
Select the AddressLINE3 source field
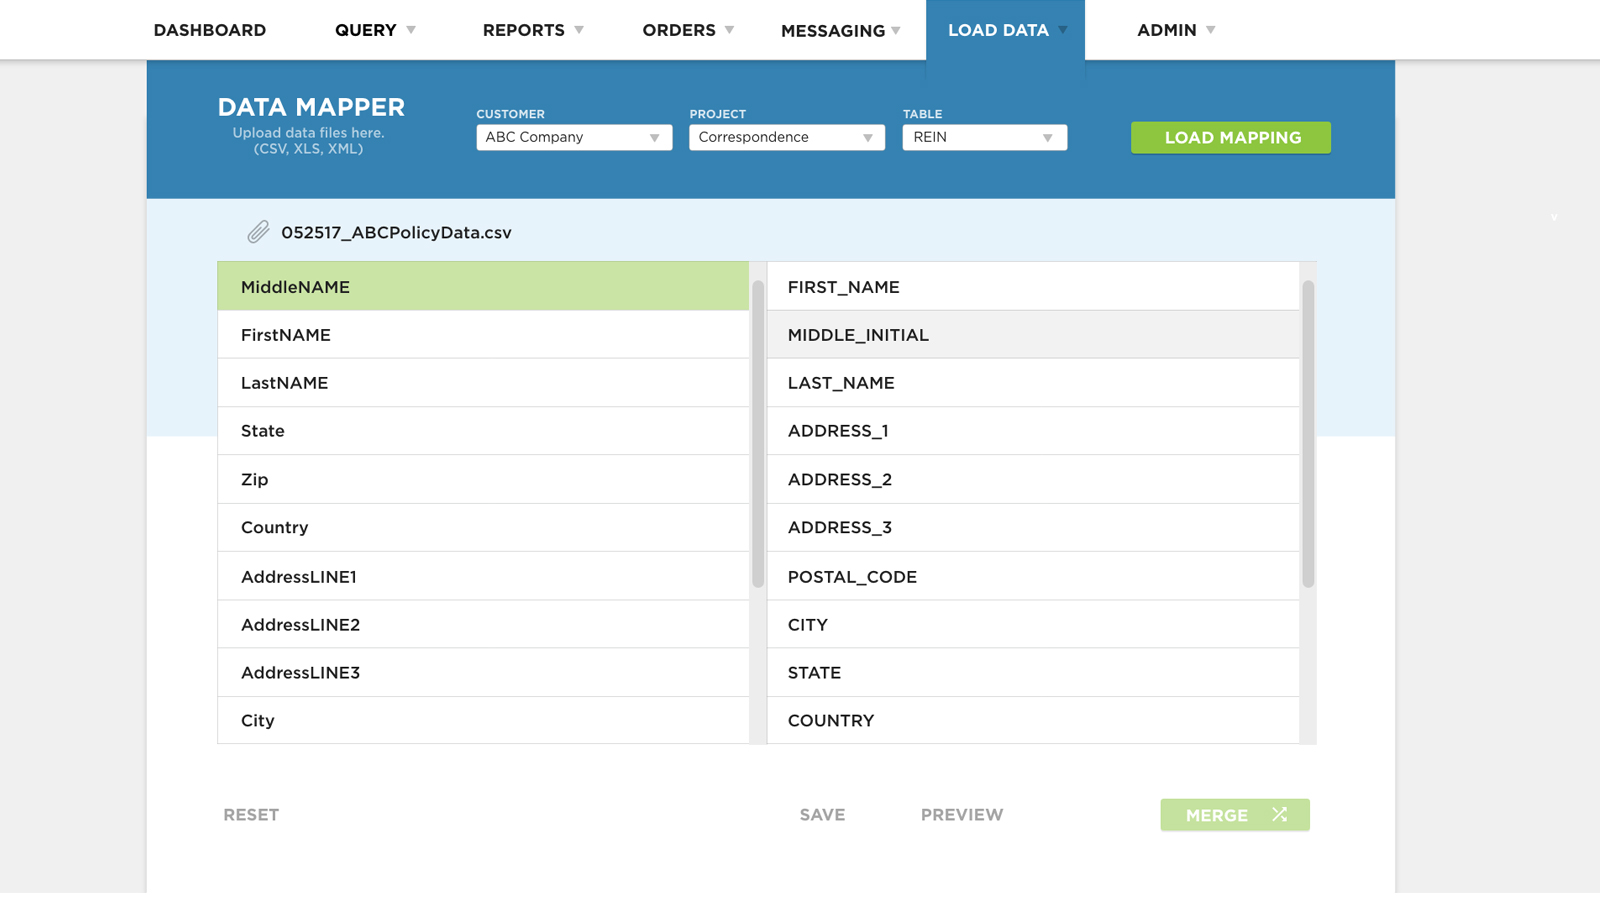[483, 672]
